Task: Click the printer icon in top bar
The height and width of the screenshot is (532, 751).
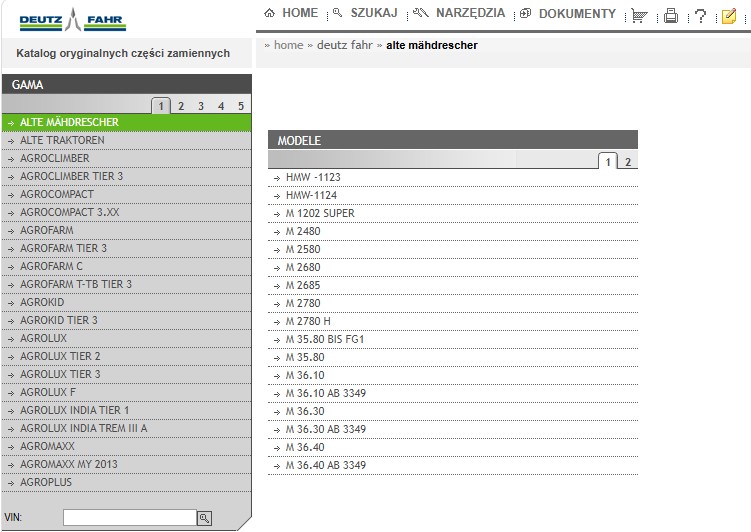Action: tap(671, 16)
